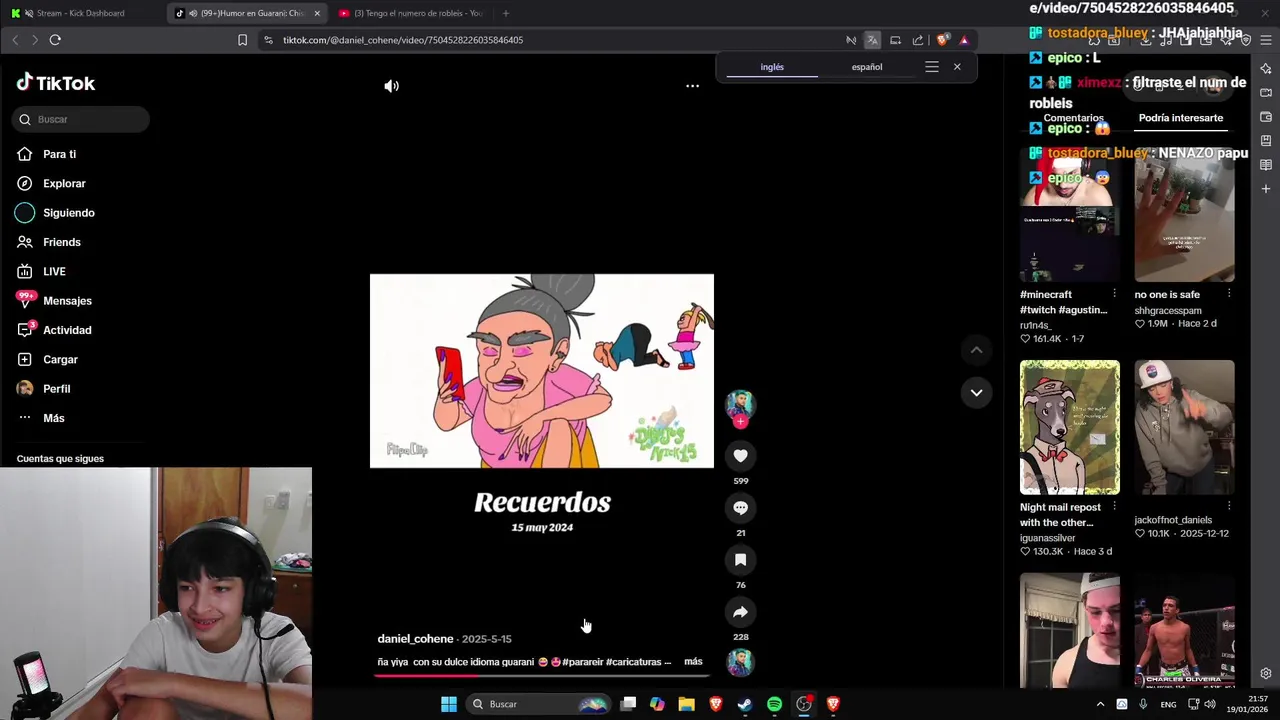
Task: Open the Brave Shields lion icon
Action: (942, 40)
